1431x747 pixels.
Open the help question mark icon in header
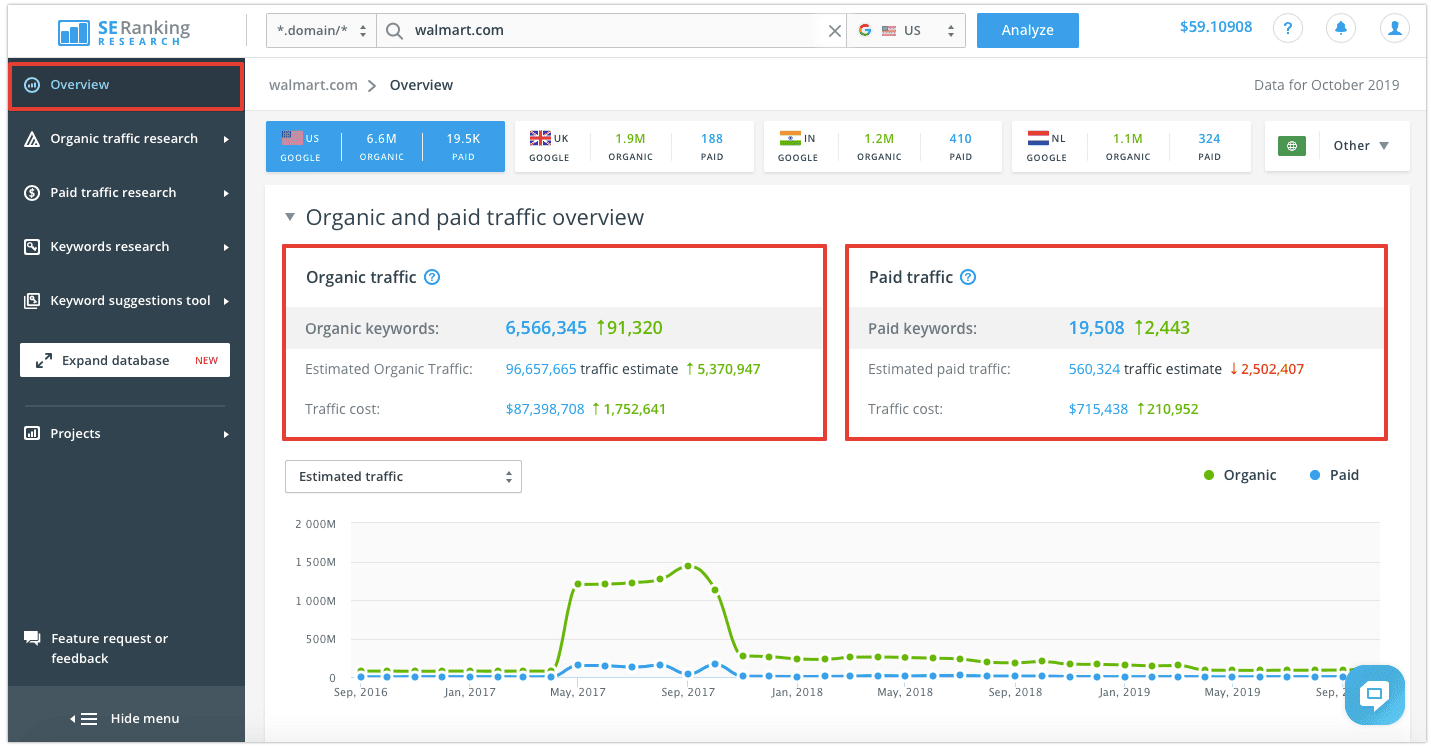[1288, 29]
